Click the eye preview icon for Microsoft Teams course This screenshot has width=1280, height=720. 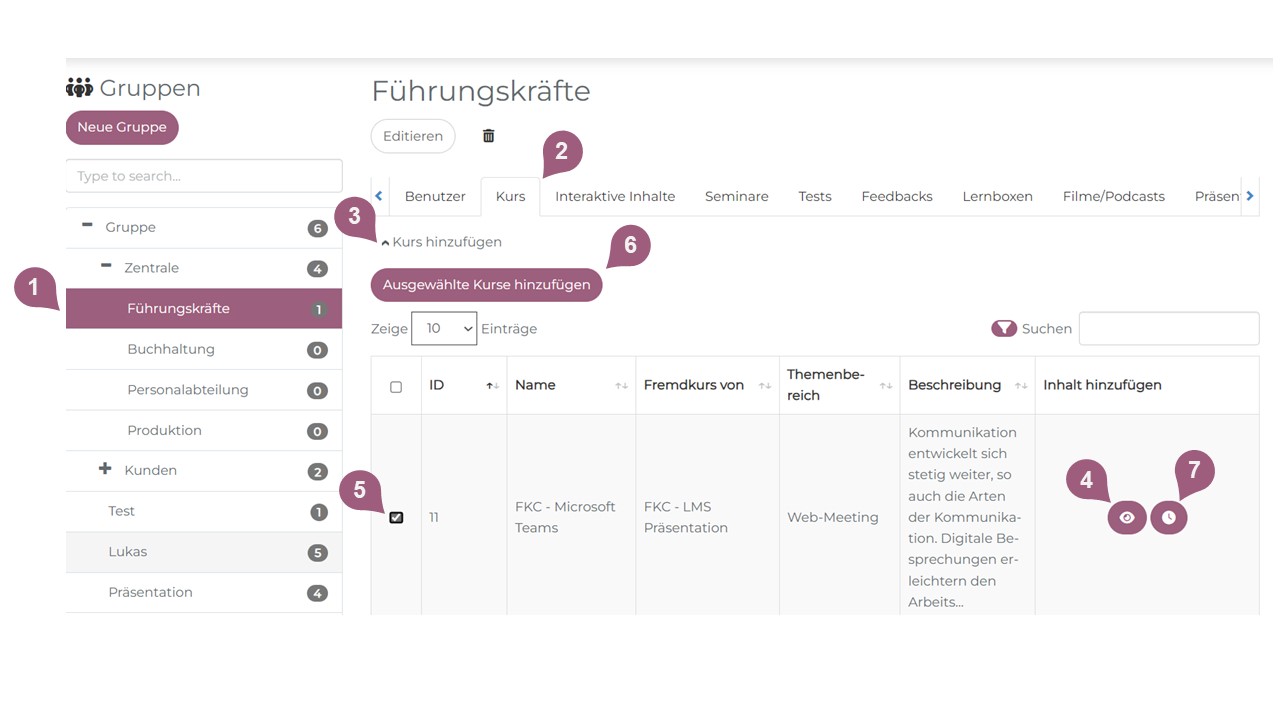point(1127,518)
